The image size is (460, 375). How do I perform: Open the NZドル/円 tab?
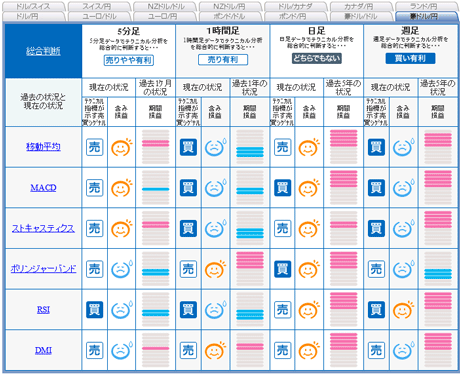click(x=230, y=6)
